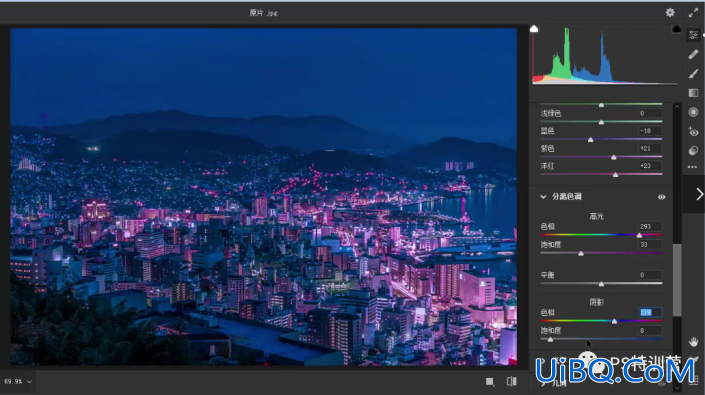Viewport: 705px width, 395px height.
Task: Select the Edit sliders panel icon
Action: (x=693, y=35)
